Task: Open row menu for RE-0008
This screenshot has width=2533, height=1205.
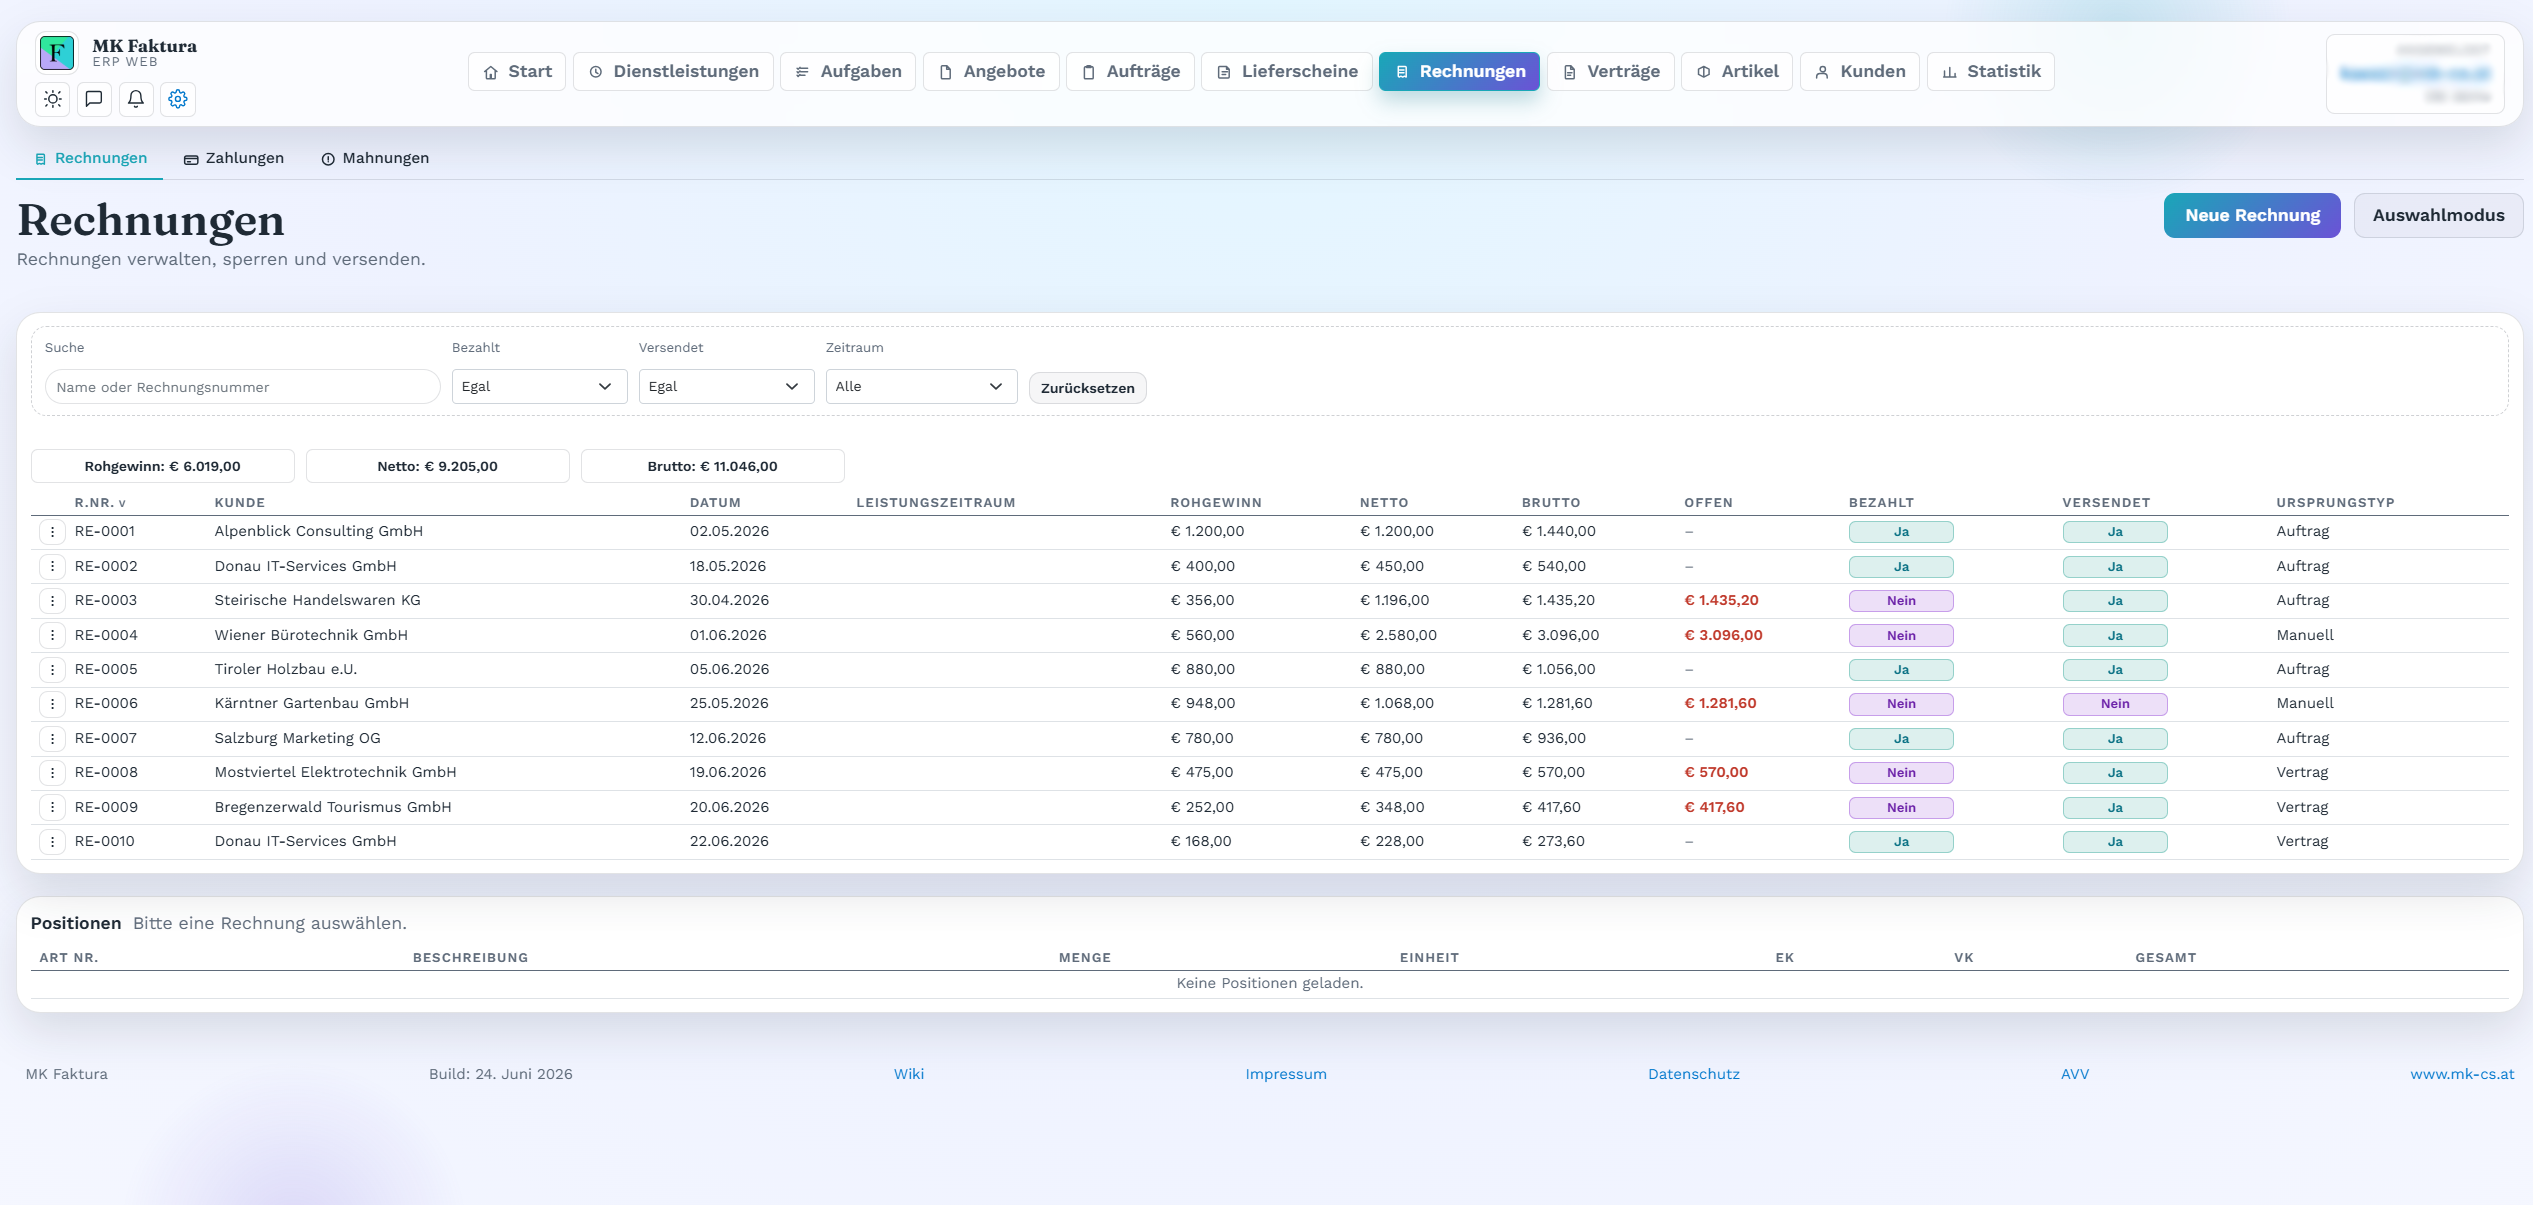Action: click(52, 773)
